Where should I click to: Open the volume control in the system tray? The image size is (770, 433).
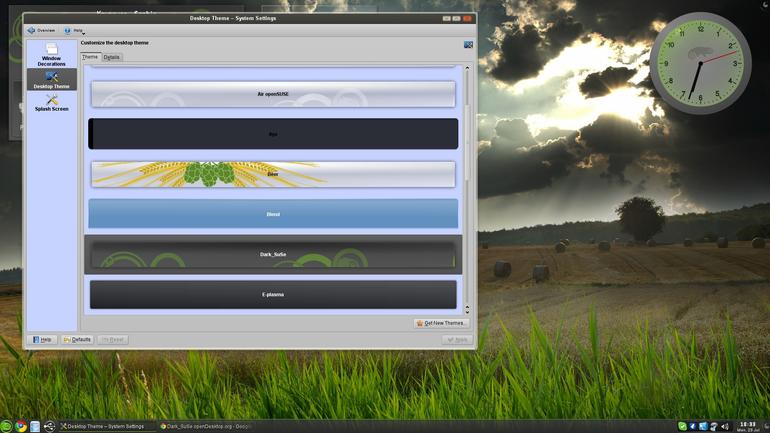[x=725, y=427]
